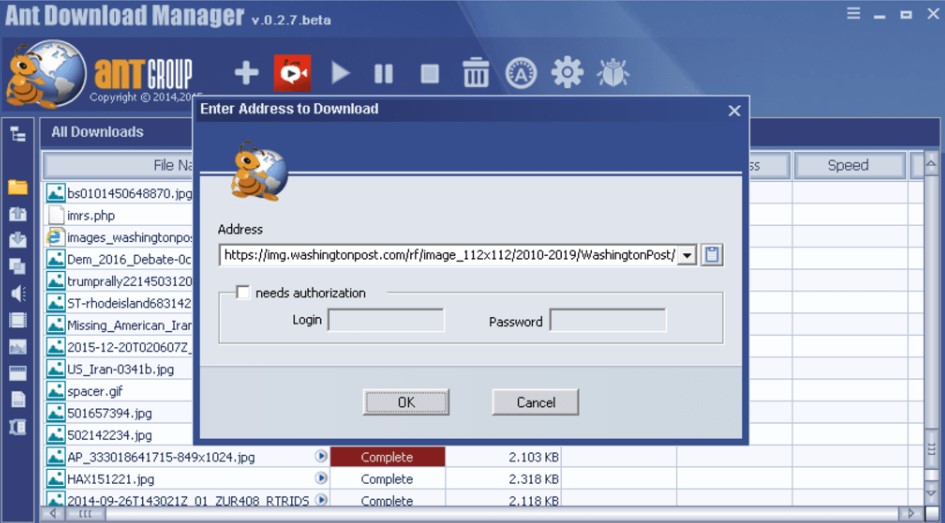Viewport: 945px width, 523px height.
Task: Select the archive sidebar icon at bottom
Action: click(17, 427)
